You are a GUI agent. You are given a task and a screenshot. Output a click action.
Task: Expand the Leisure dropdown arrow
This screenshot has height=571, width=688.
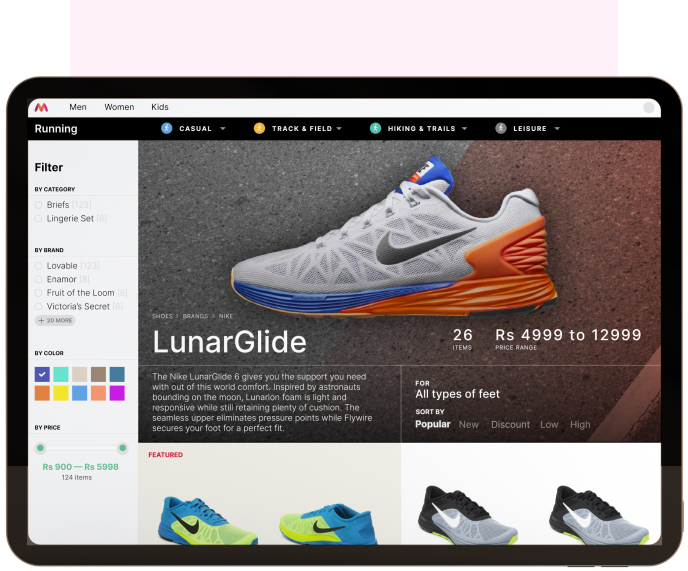[557, 129]
